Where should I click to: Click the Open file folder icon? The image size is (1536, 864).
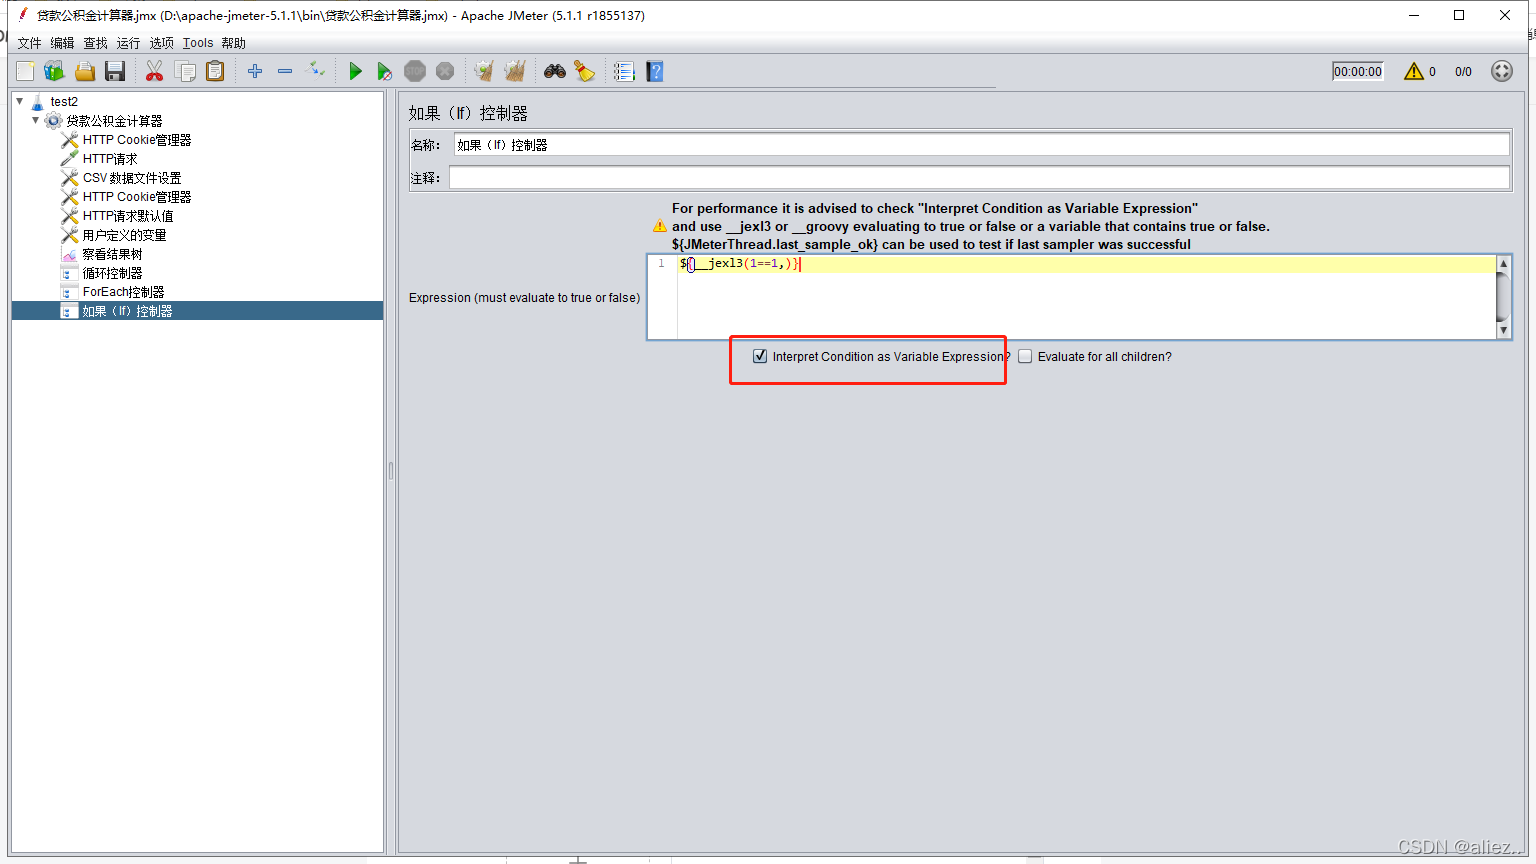(x=85, y=71)
